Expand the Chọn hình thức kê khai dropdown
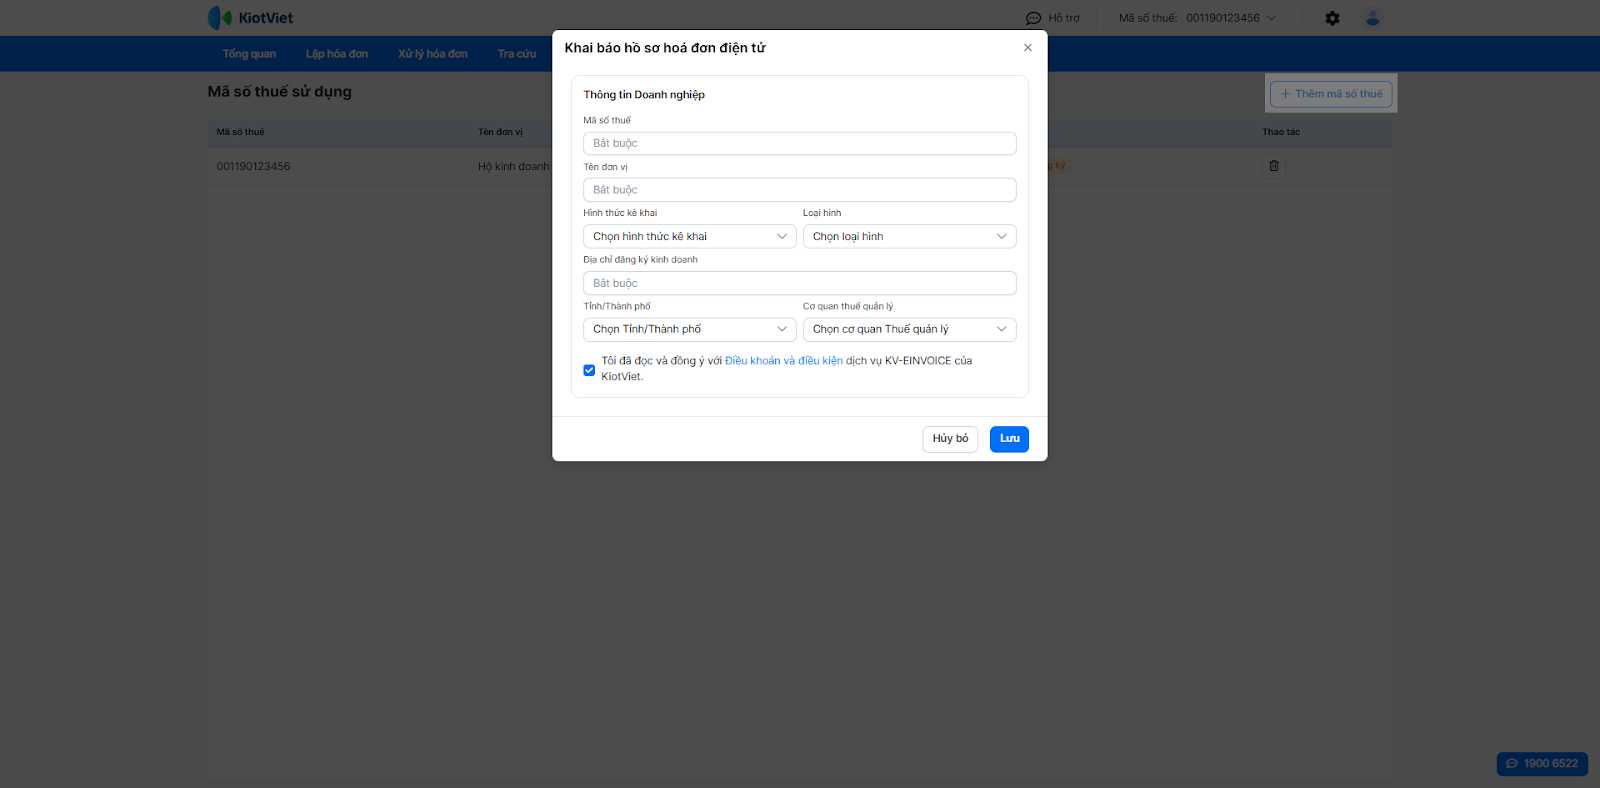The width and height of the screenshot is (1600, 788). [x=689, y=237]
